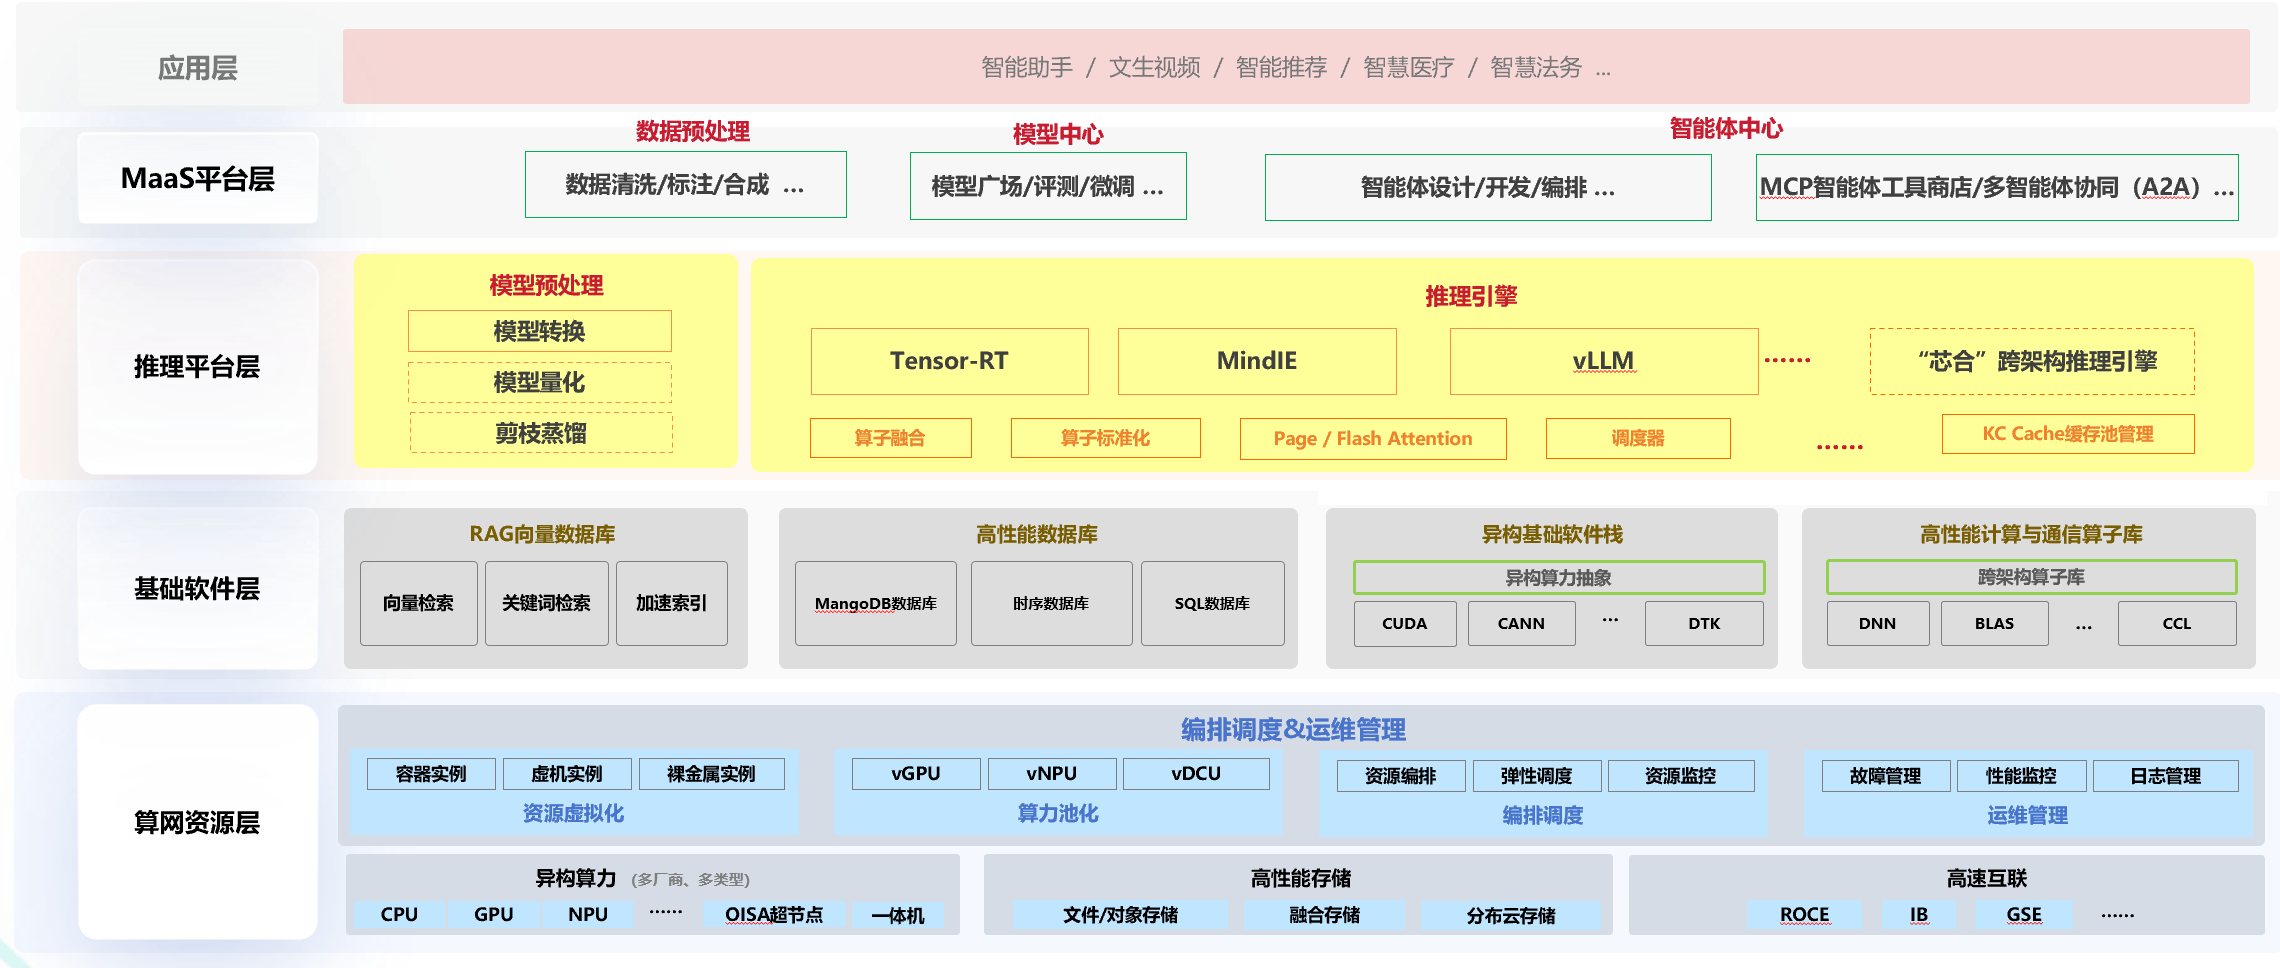Image resolution: width=2280 pixels, height=968 pixels.
Task: Select the MindIE engine box
Action: coord(1256,361)
